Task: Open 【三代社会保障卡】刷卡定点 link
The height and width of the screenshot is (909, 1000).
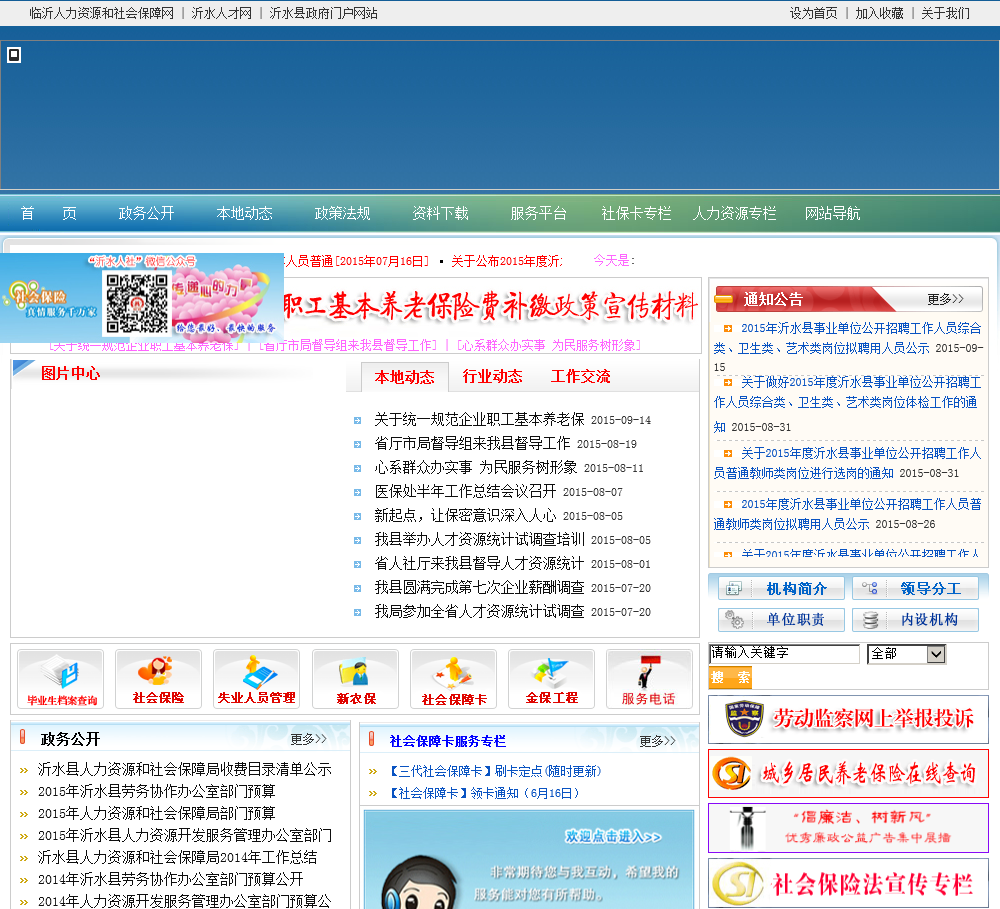Action: pos(494,771)
